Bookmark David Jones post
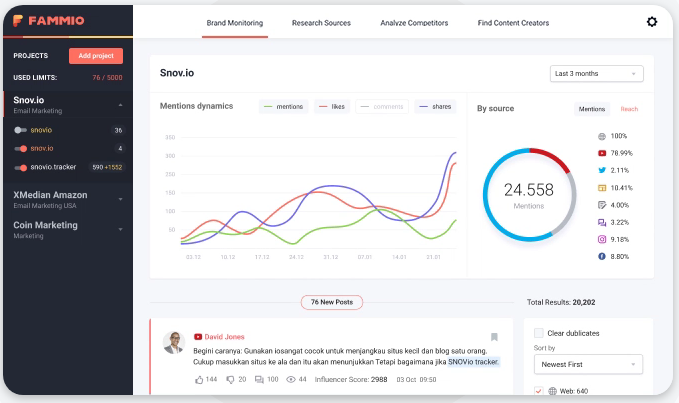The height and width of the screenshot is (403, 679). 494,337
